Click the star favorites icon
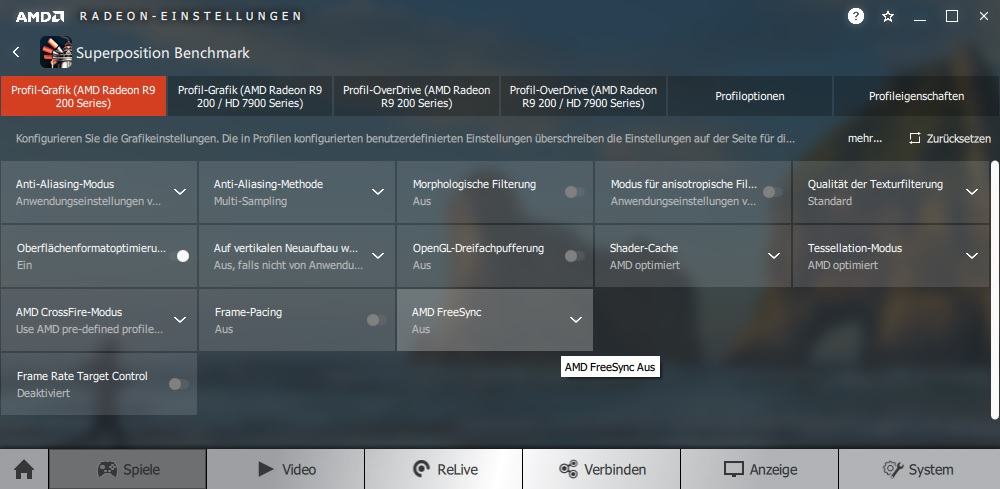The height and width of the screenshot is (489, 1000). tap(888, 17)
